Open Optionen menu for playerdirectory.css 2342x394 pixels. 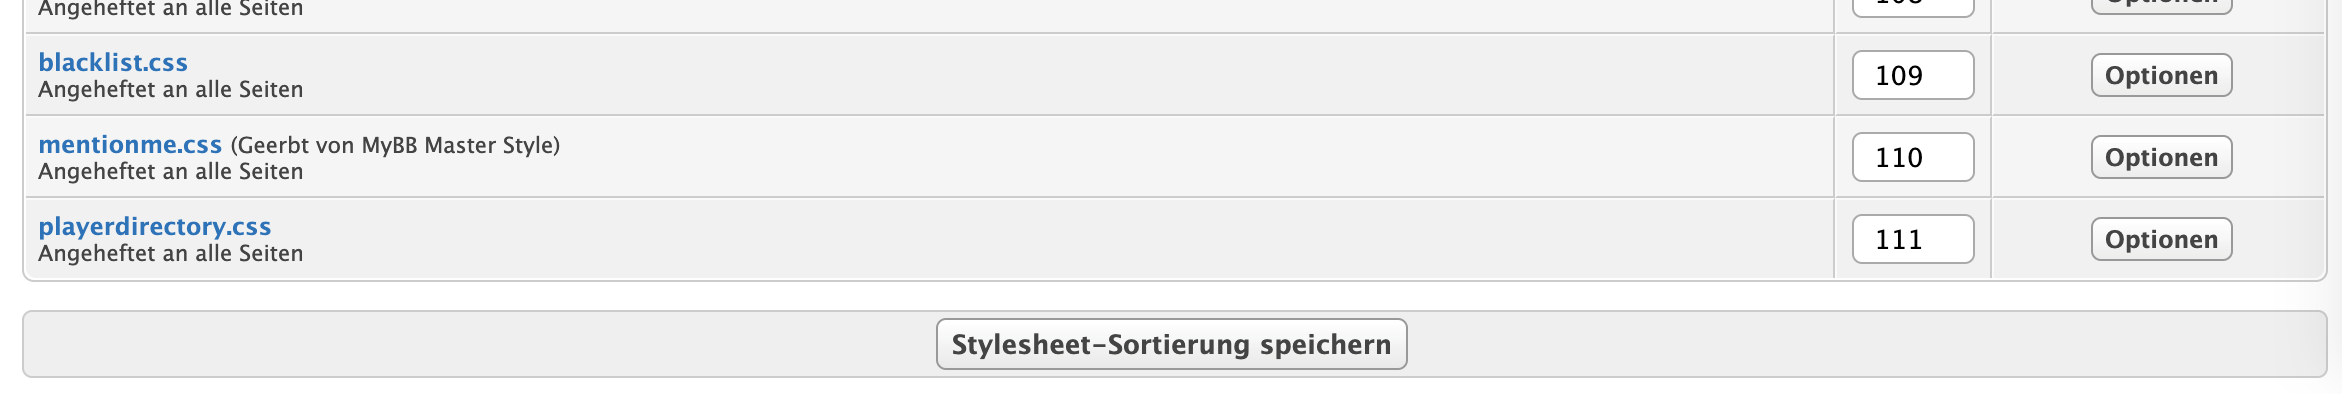(2162, 239)
